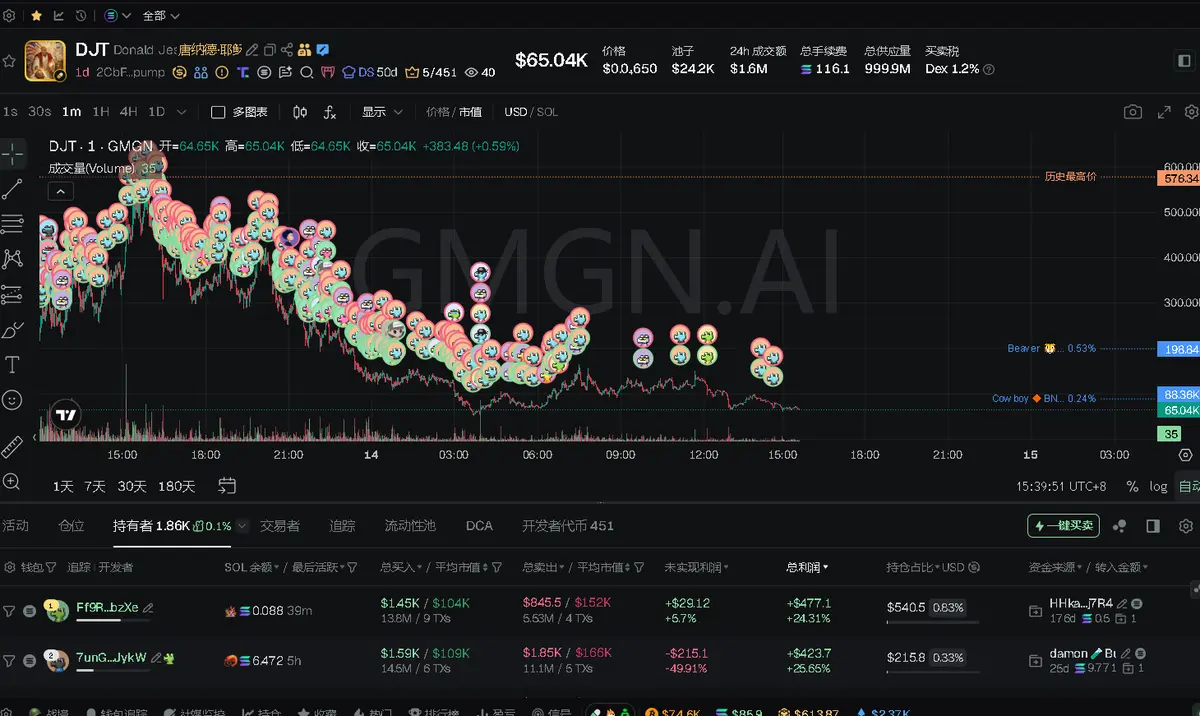Select the 1s timeframe

coord(10,112)
